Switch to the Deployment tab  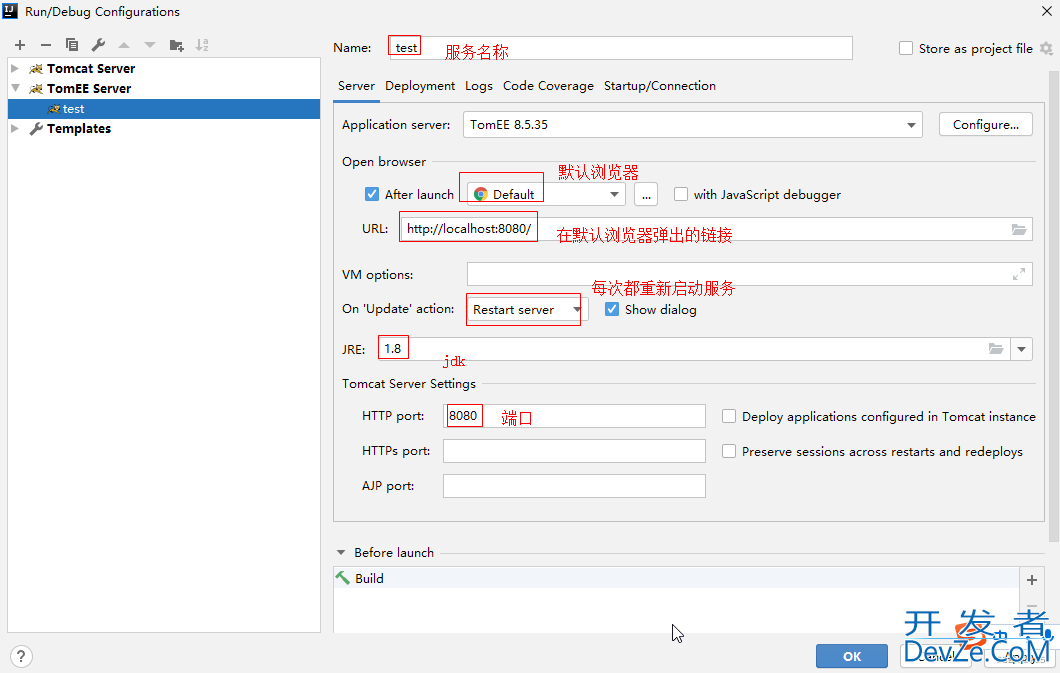(420, 86)
